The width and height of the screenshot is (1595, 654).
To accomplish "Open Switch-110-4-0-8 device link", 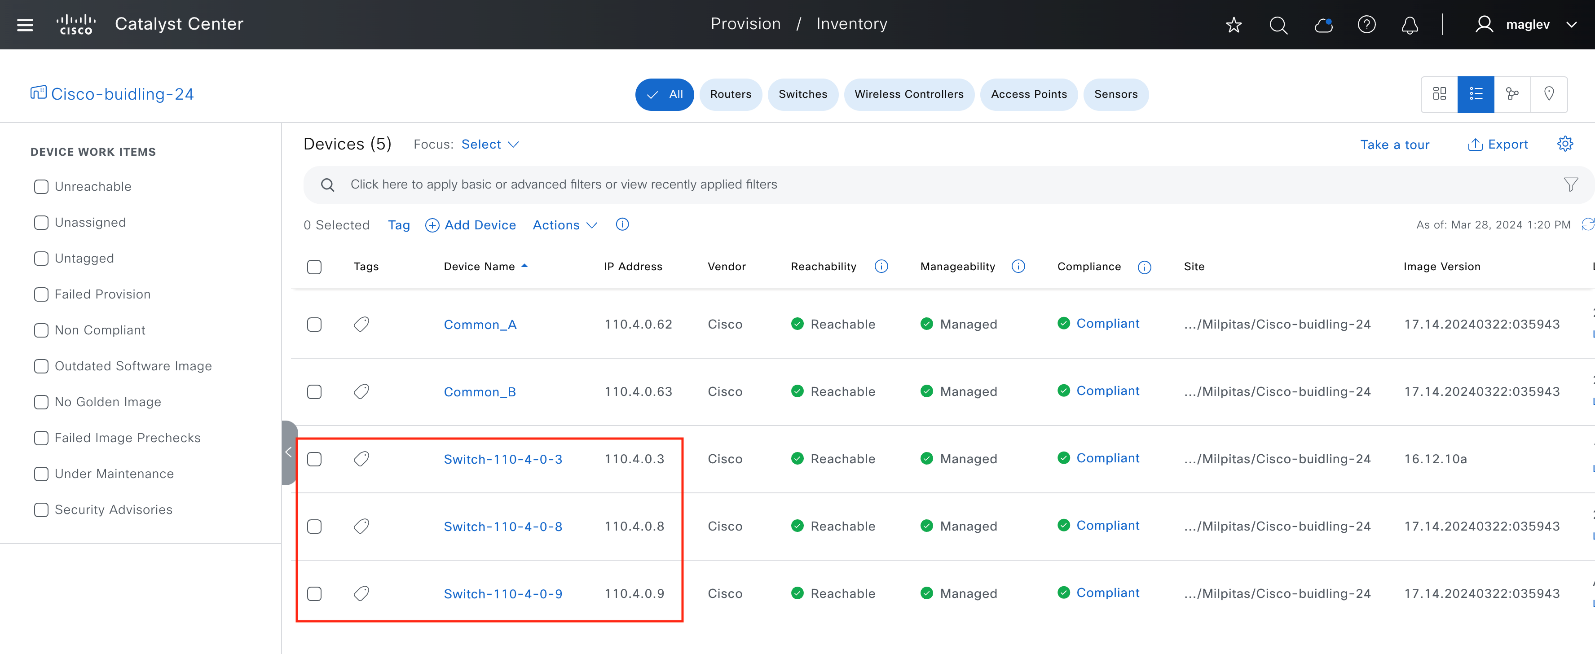I will (x=503, y=526).
